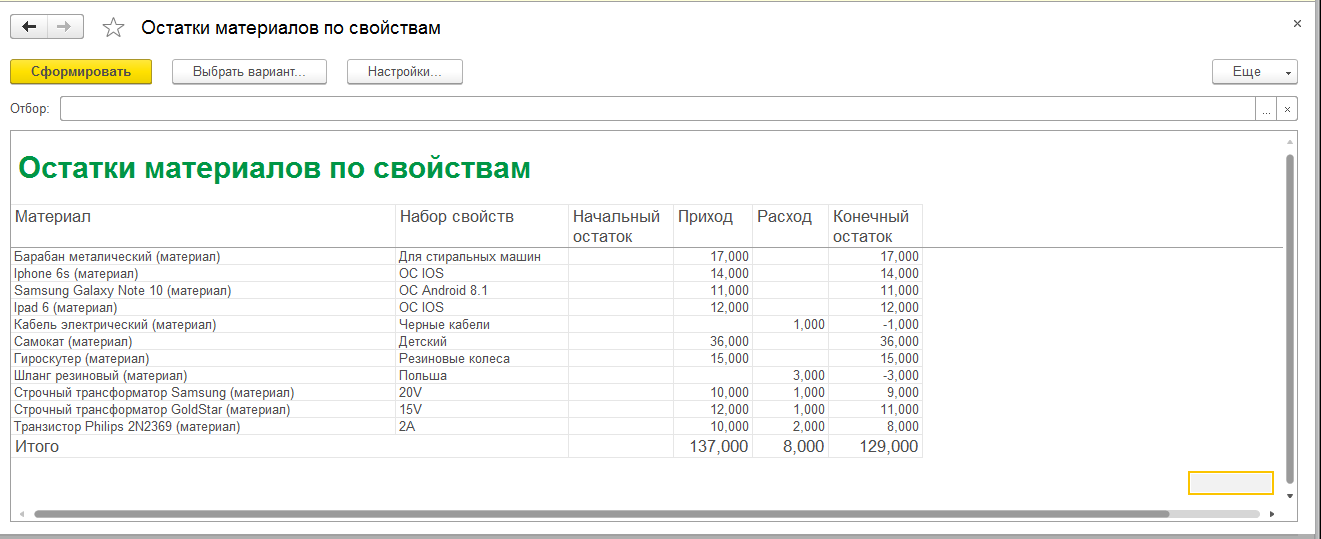The height and width of the screenshot is (539, 1321).
Task: Select row Кабель электрический (материал)
Action: tap(466, 324)
